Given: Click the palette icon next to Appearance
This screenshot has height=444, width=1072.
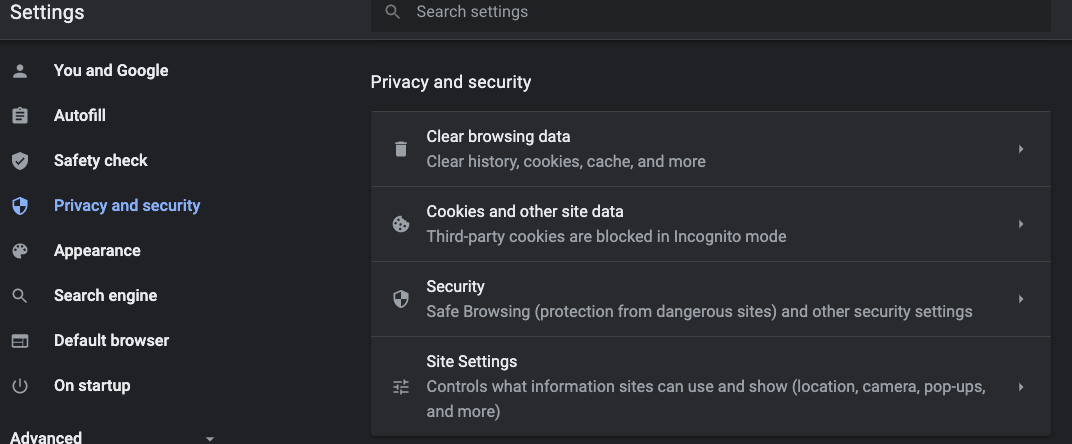Looking at the screenshot, I should coord(19,251).
